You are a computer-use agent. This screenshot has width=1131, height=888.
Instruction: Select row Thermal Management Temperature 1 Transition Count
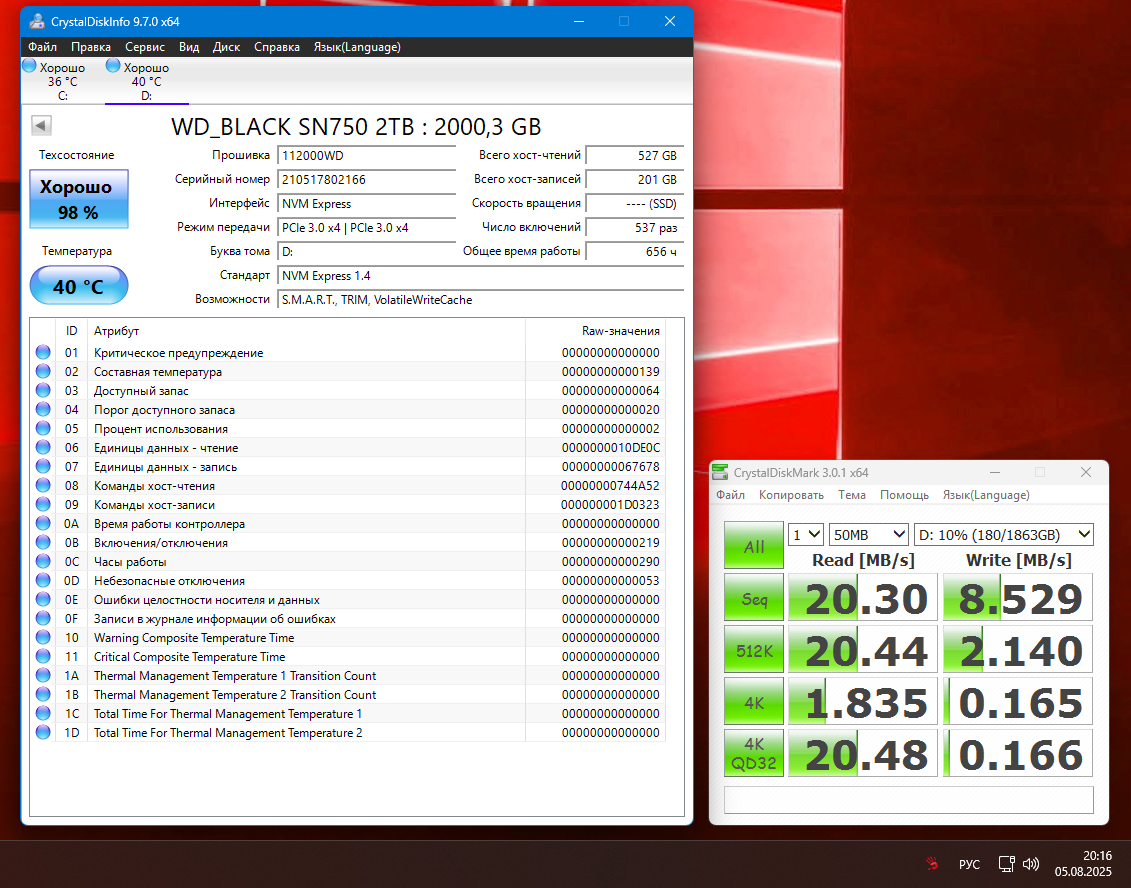pos(348,675)
